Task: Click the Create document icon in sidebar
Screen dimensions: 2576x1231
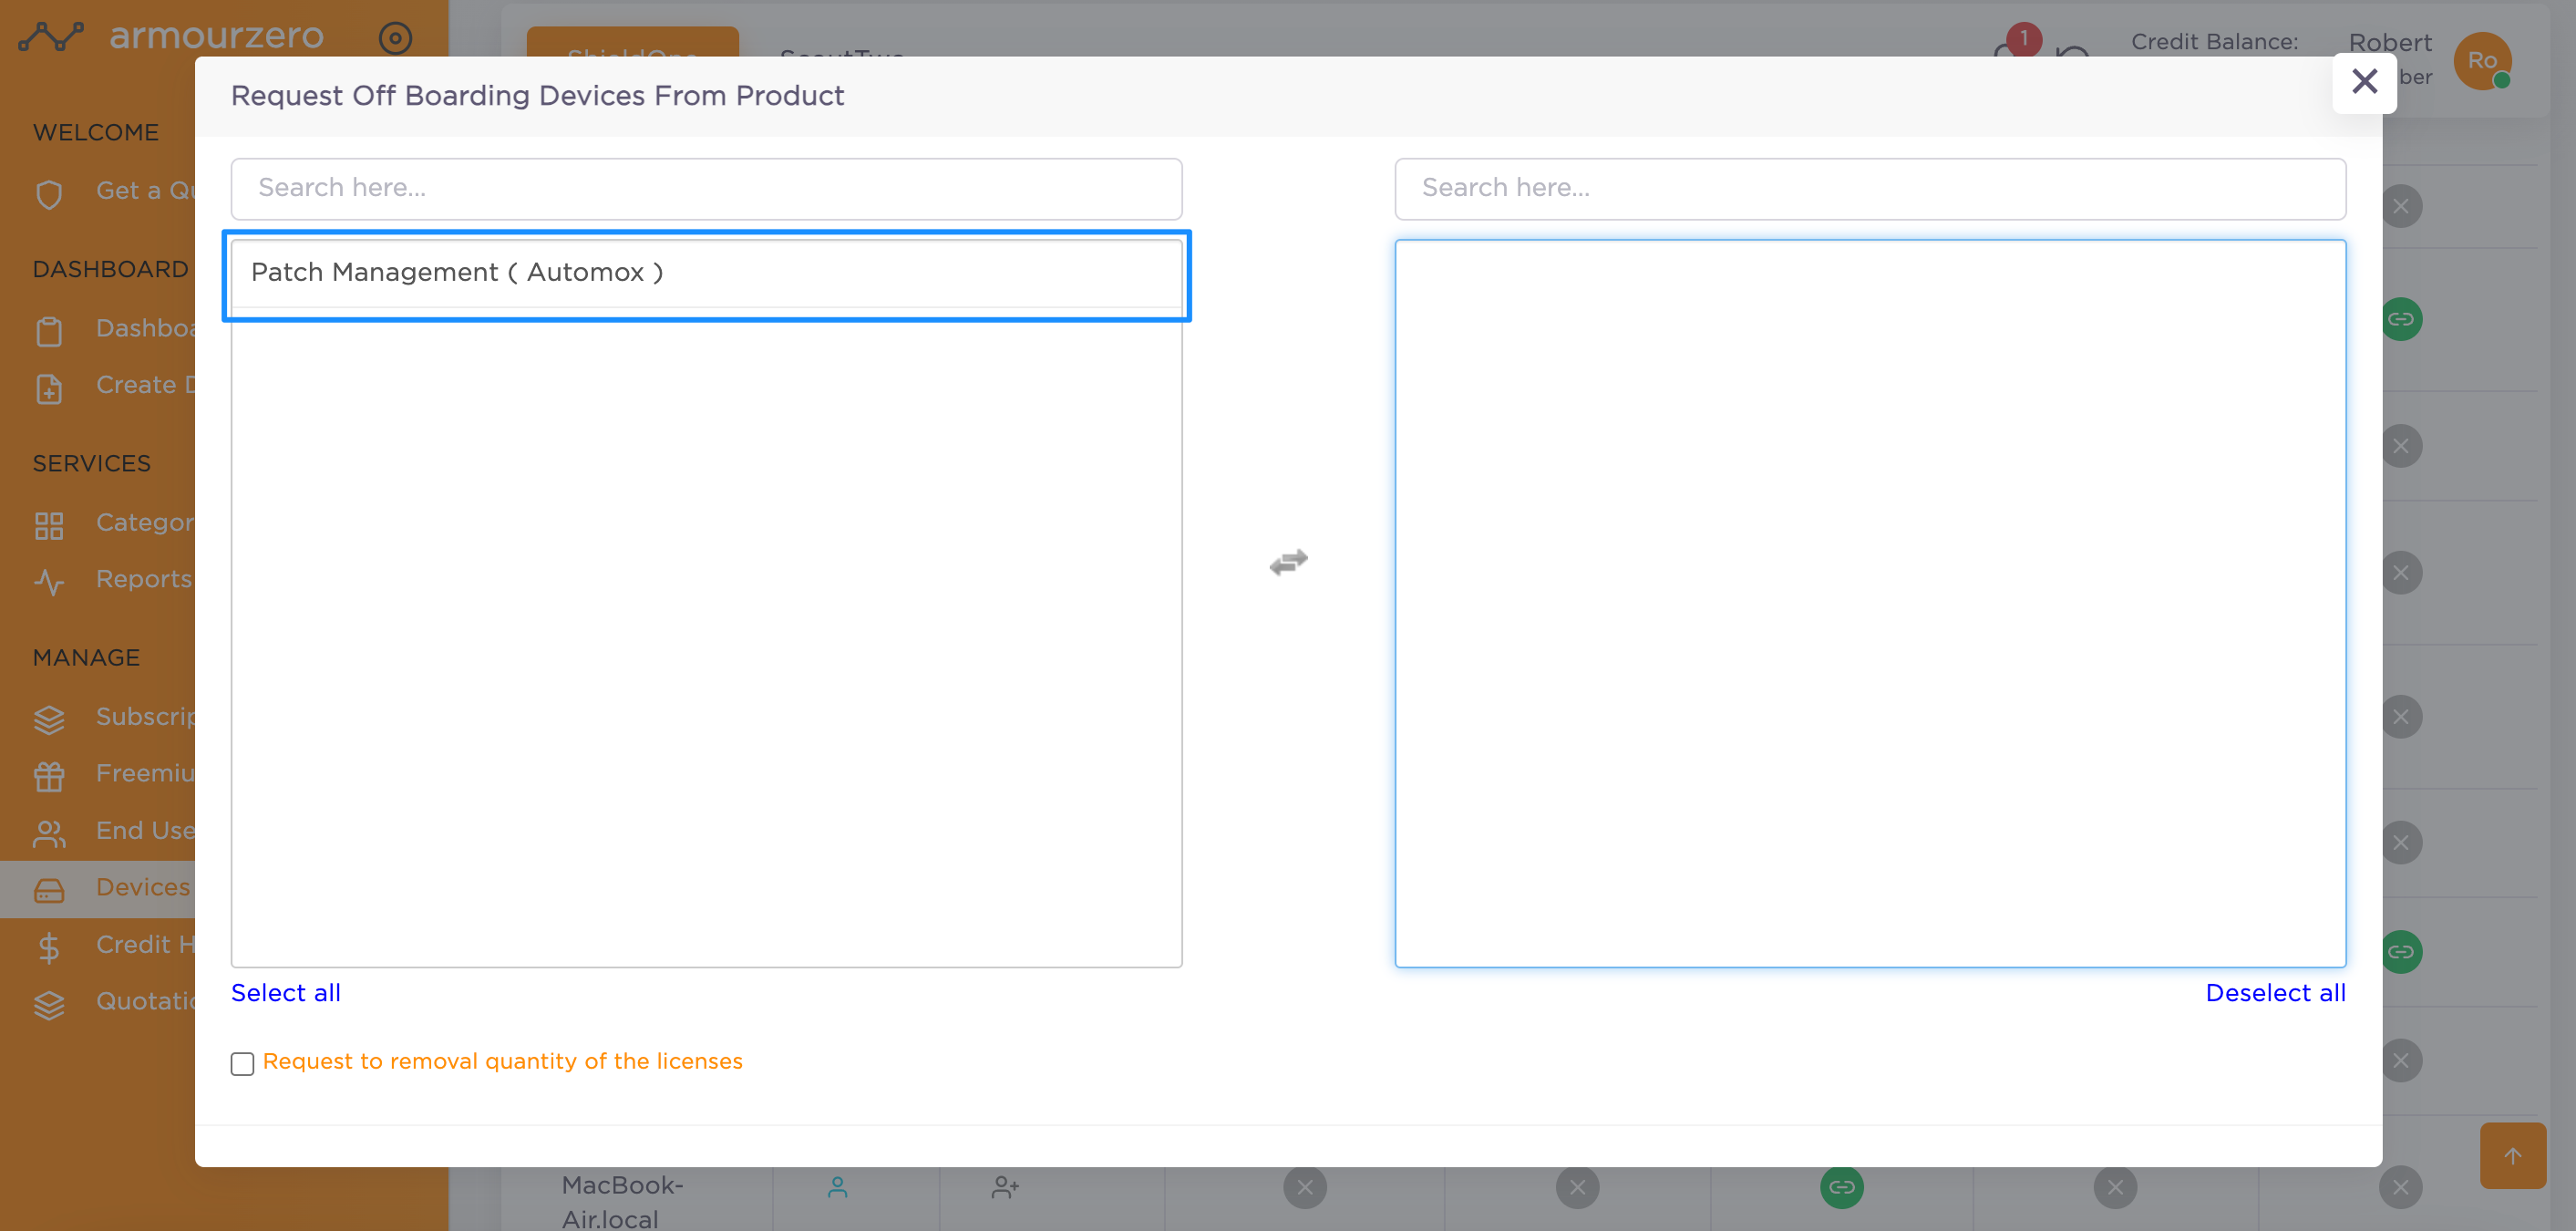Action: tap(48, 388)
